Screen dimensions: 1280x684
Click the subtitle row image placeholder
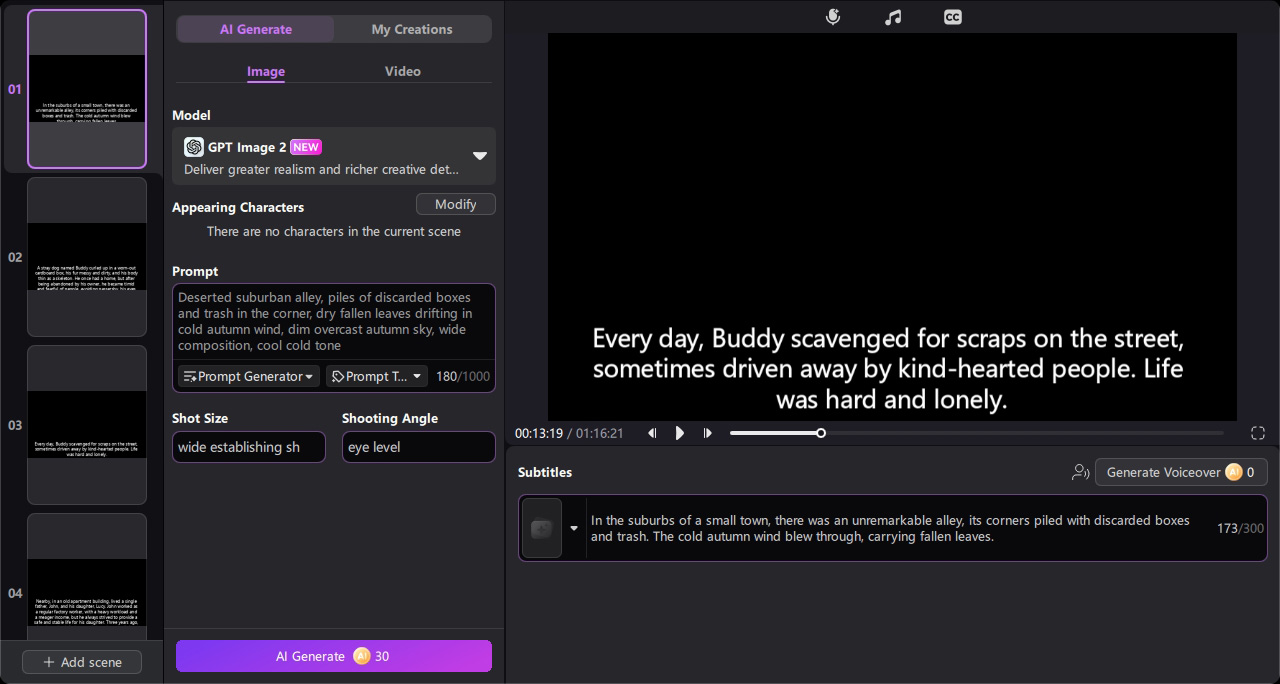542,528
